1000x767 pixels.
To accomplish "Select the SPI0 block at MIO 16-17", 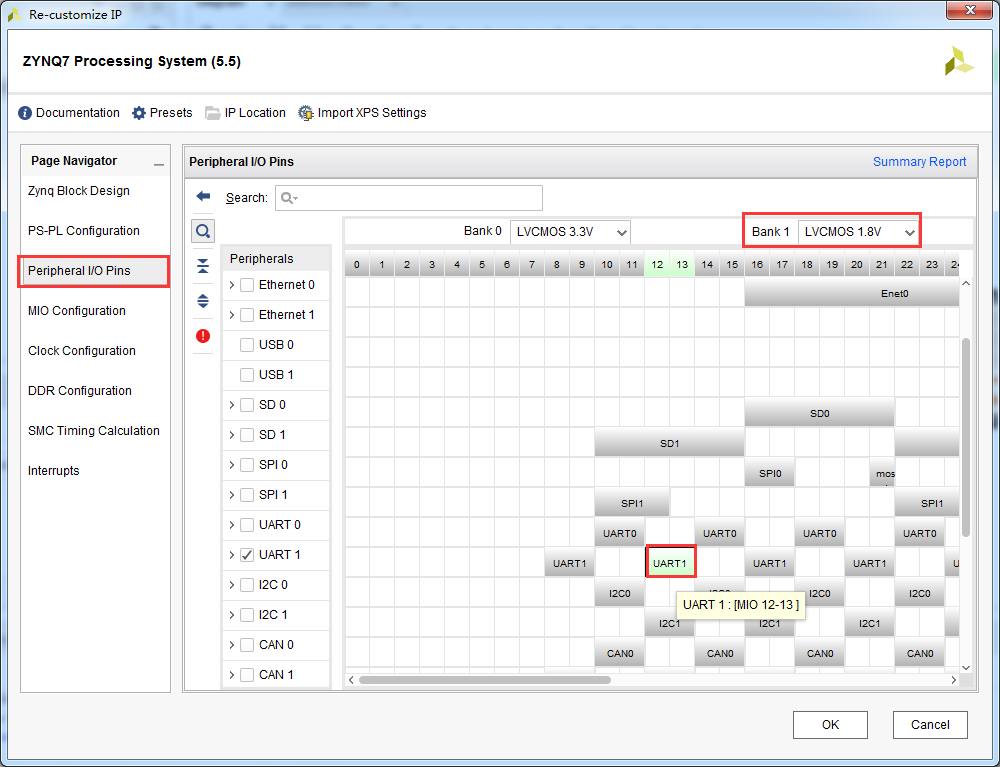I will click(770, 473).
